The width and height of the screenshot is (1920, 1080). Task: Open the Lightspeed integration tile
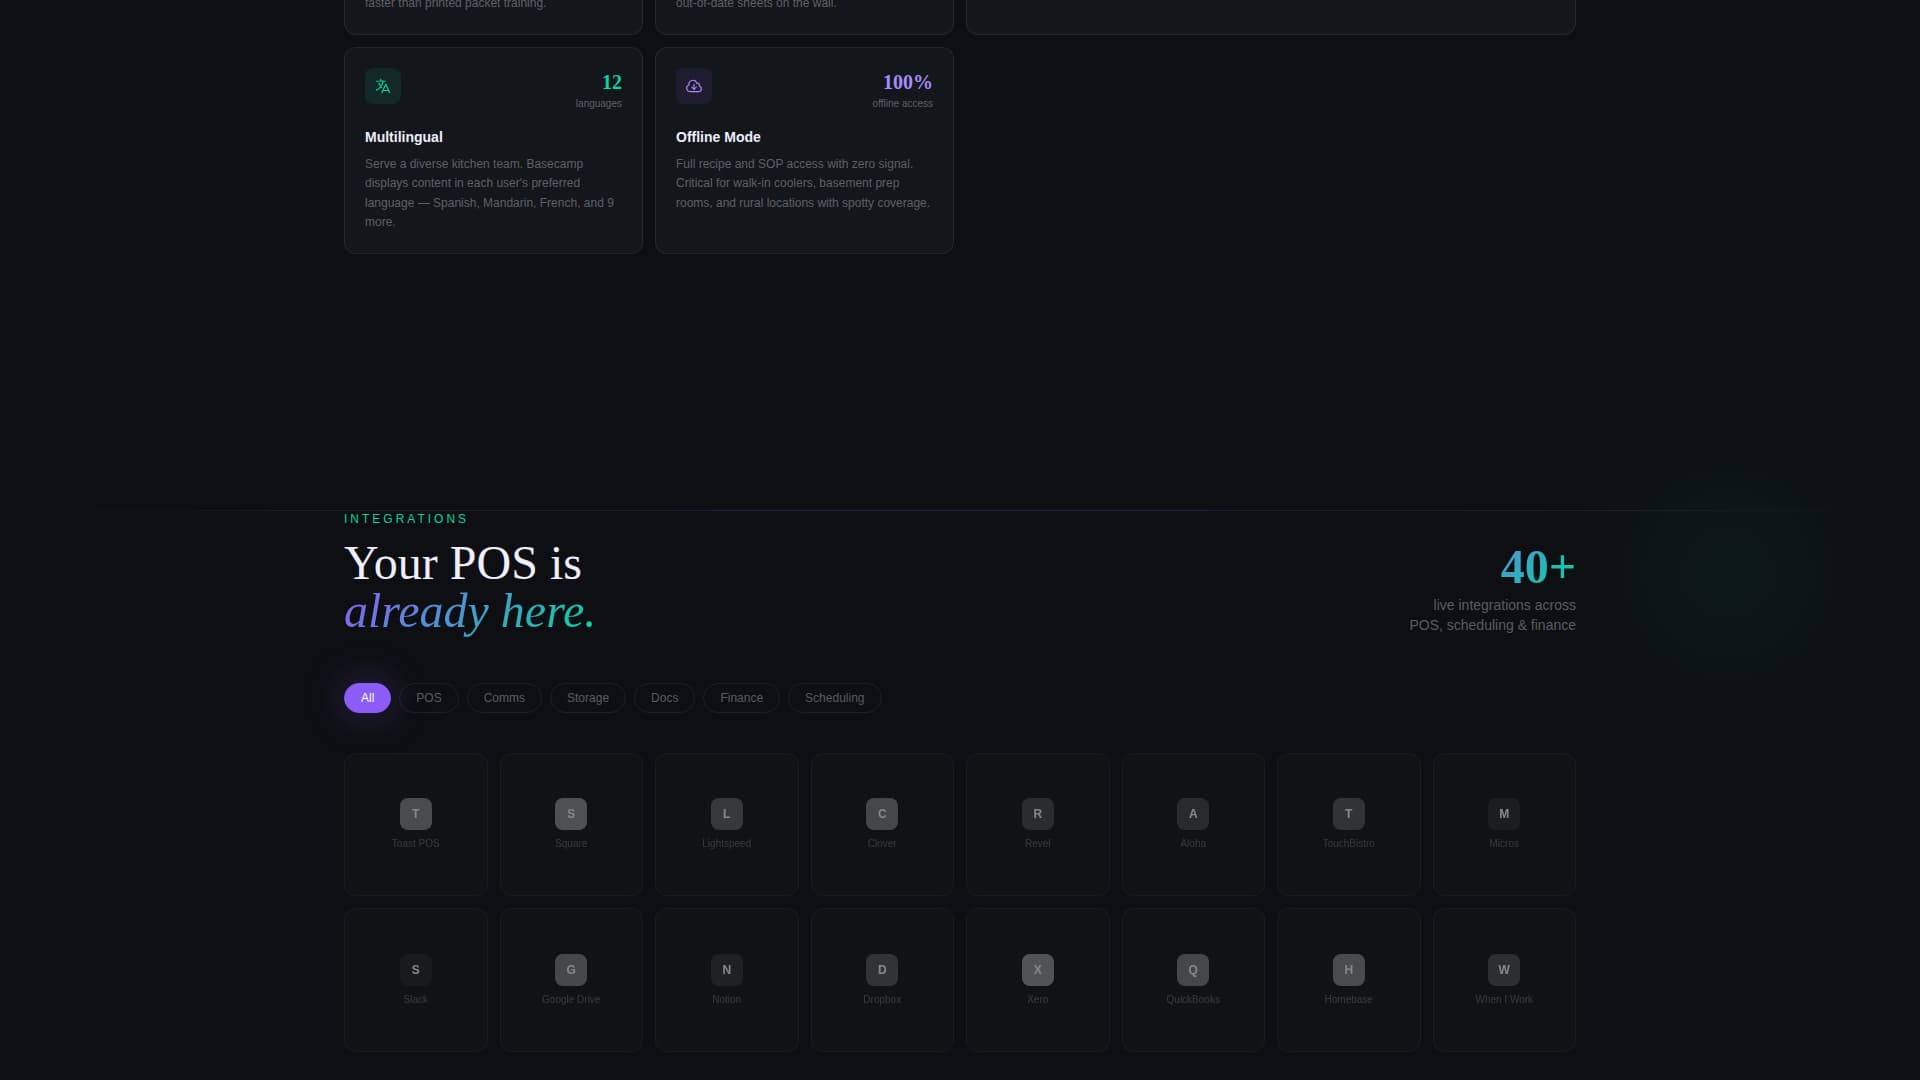(x=727, y=825)
